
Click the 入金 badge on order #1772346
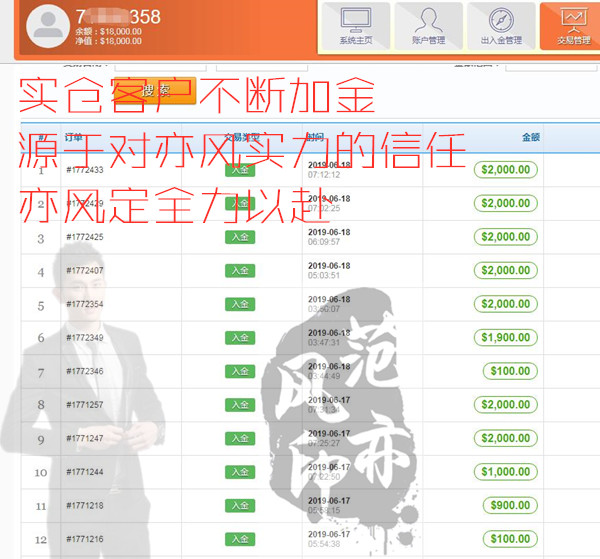(240, 371)
